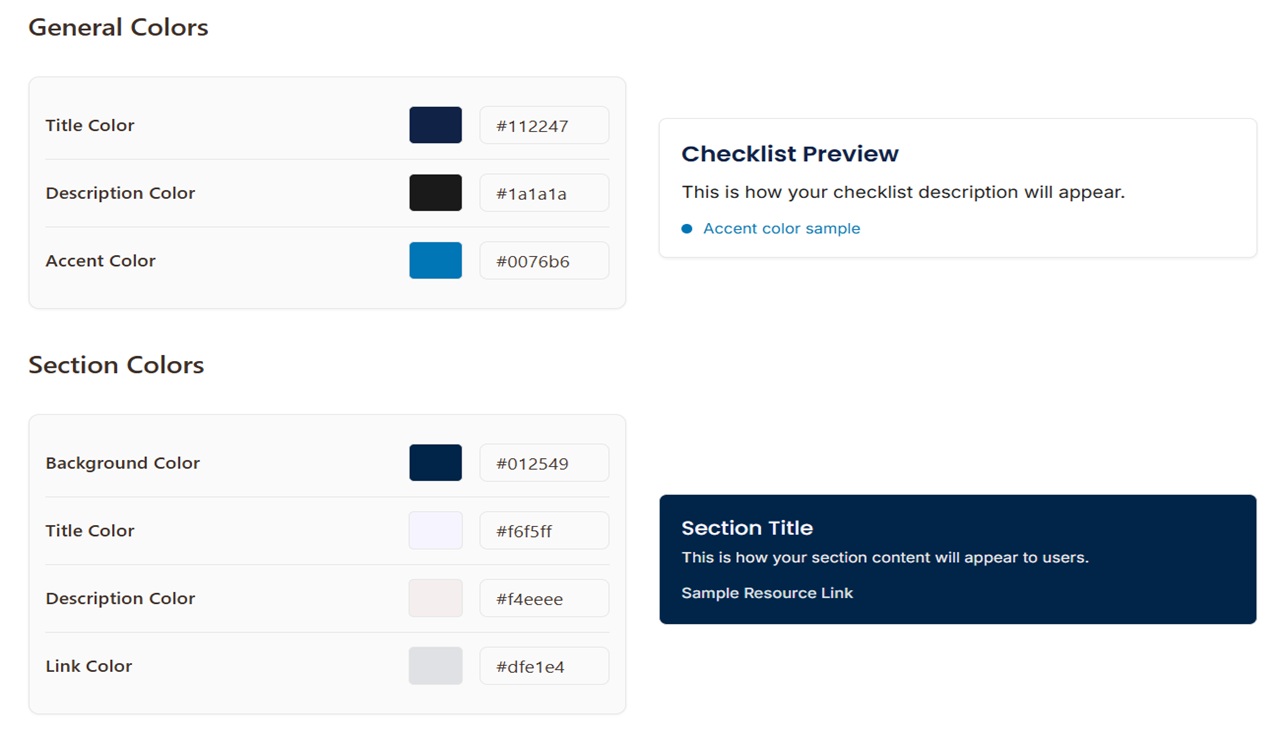Open the Accent Color picker swatch

435,260
